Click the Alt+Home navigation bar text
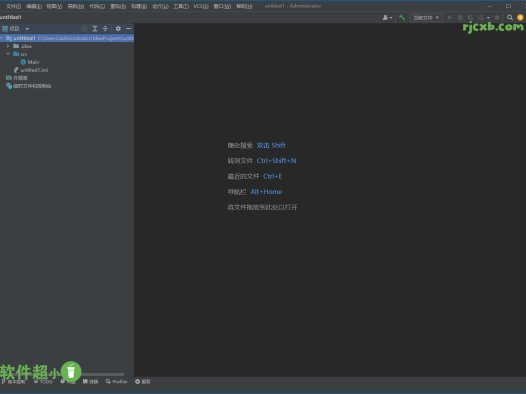Viewport: 526px width, 394px height. pyautogui.click(x=266, y=191)
